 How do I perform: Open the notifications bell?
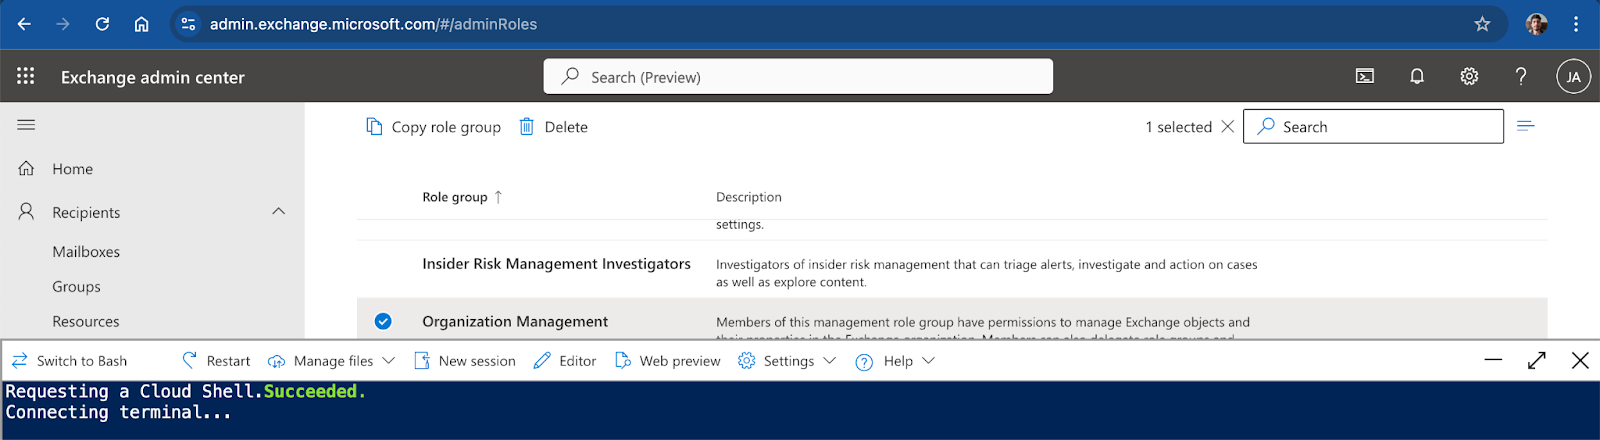(1417, 76)
